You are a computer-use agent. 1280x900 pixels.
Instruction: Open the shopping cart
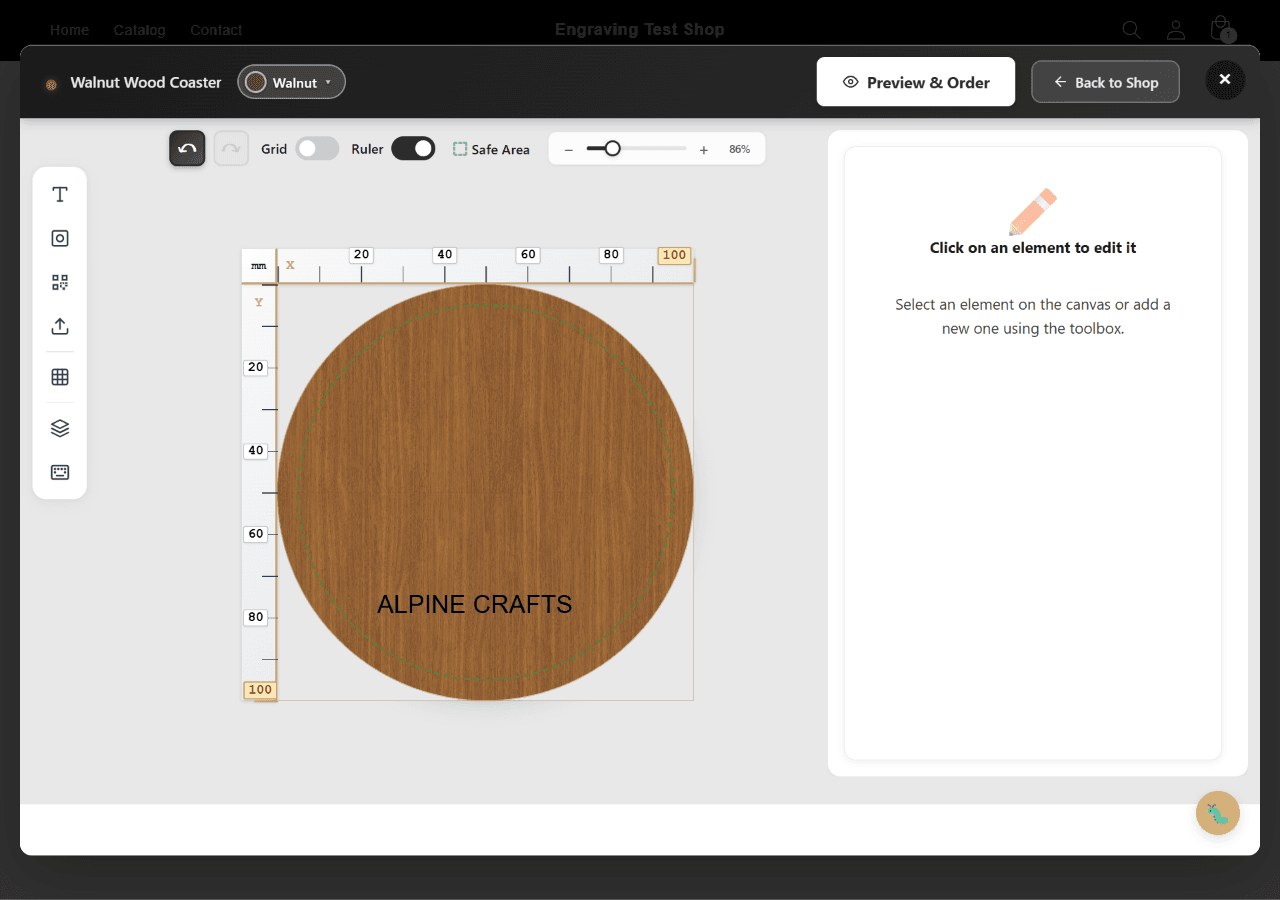pyautogui.click(x=1220, y=29)
